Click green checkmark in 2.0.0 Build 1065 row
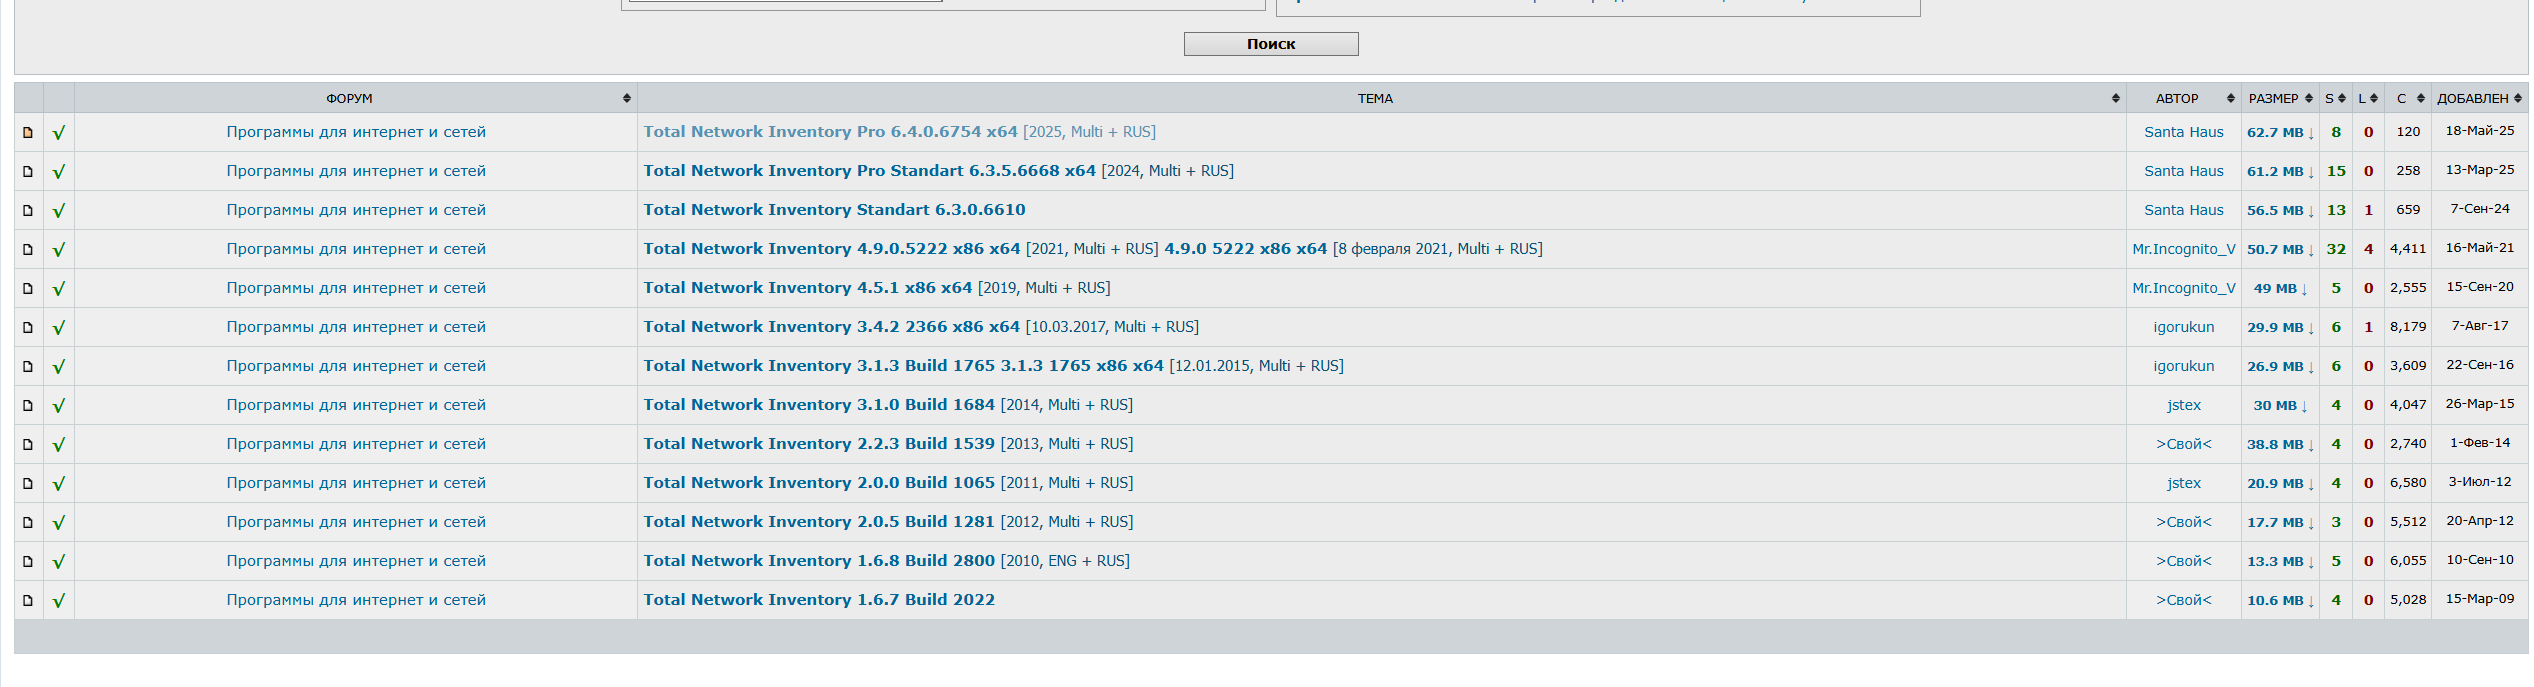The image size is (2534, 687). (59, 483)
